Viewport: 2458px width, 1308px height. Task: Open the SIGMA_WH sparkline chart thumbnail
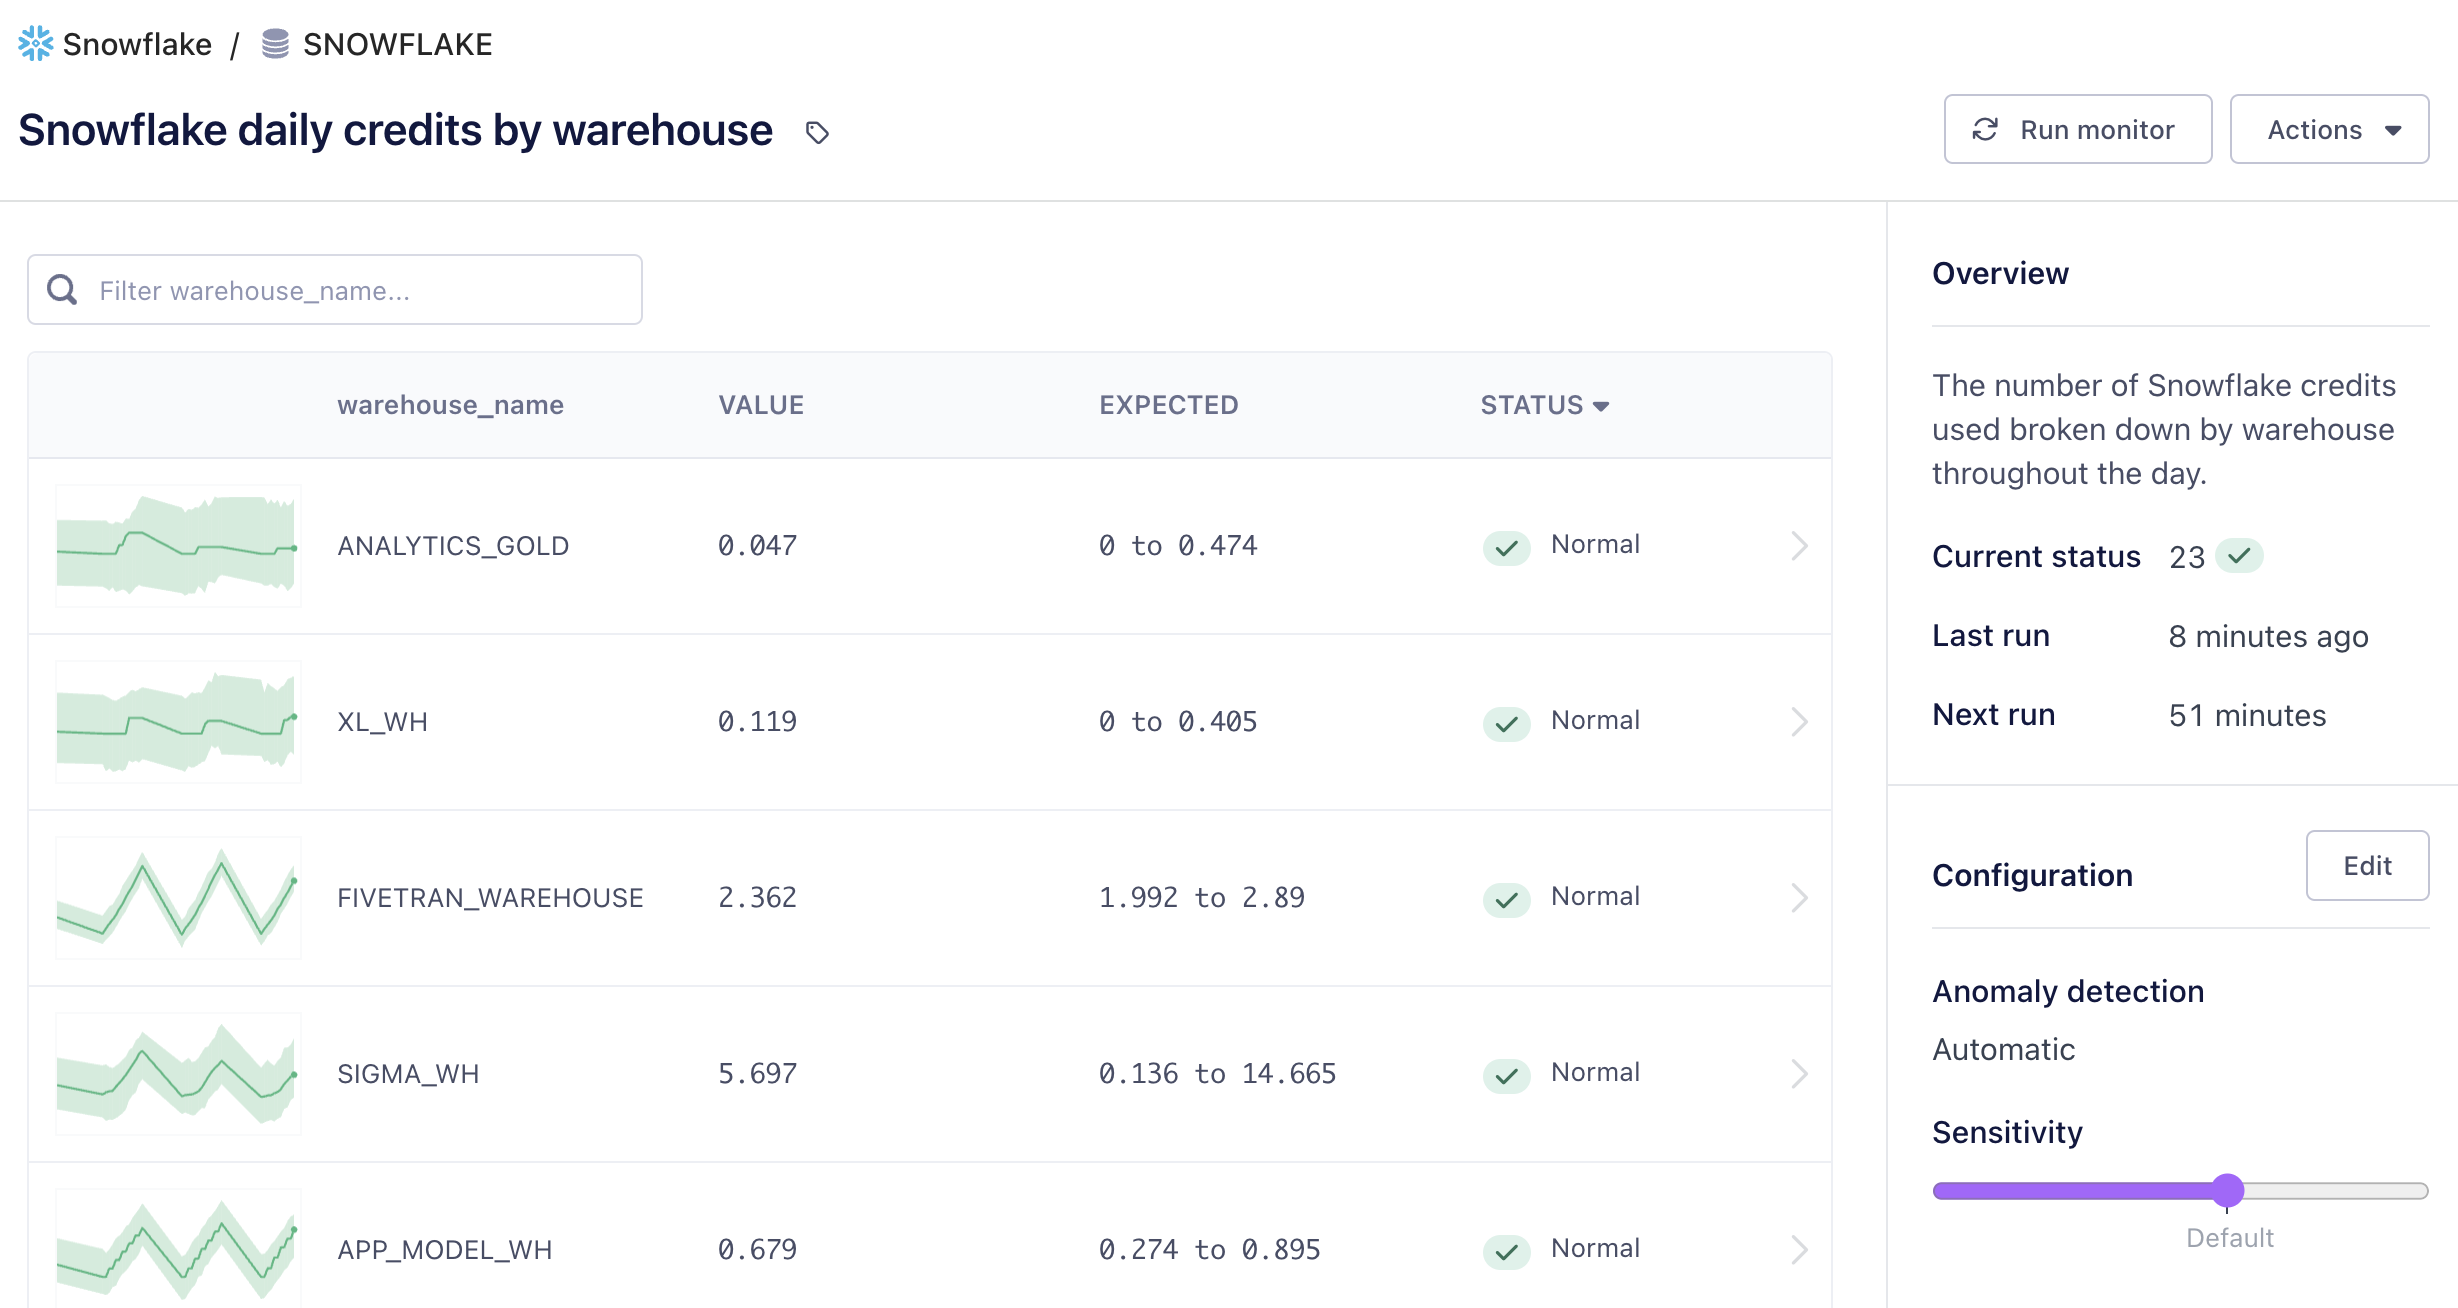178,1074
